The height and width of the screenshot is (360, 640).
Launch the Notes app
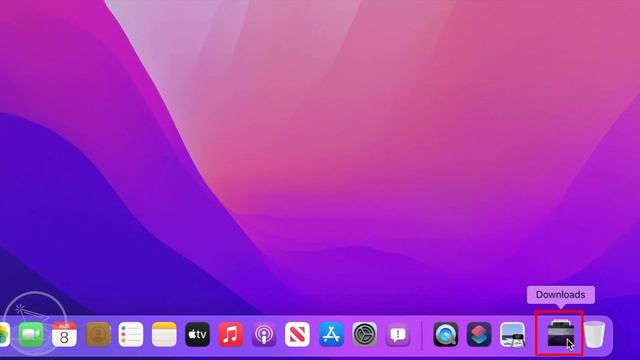pyautogui.click(x=164, y=334)
